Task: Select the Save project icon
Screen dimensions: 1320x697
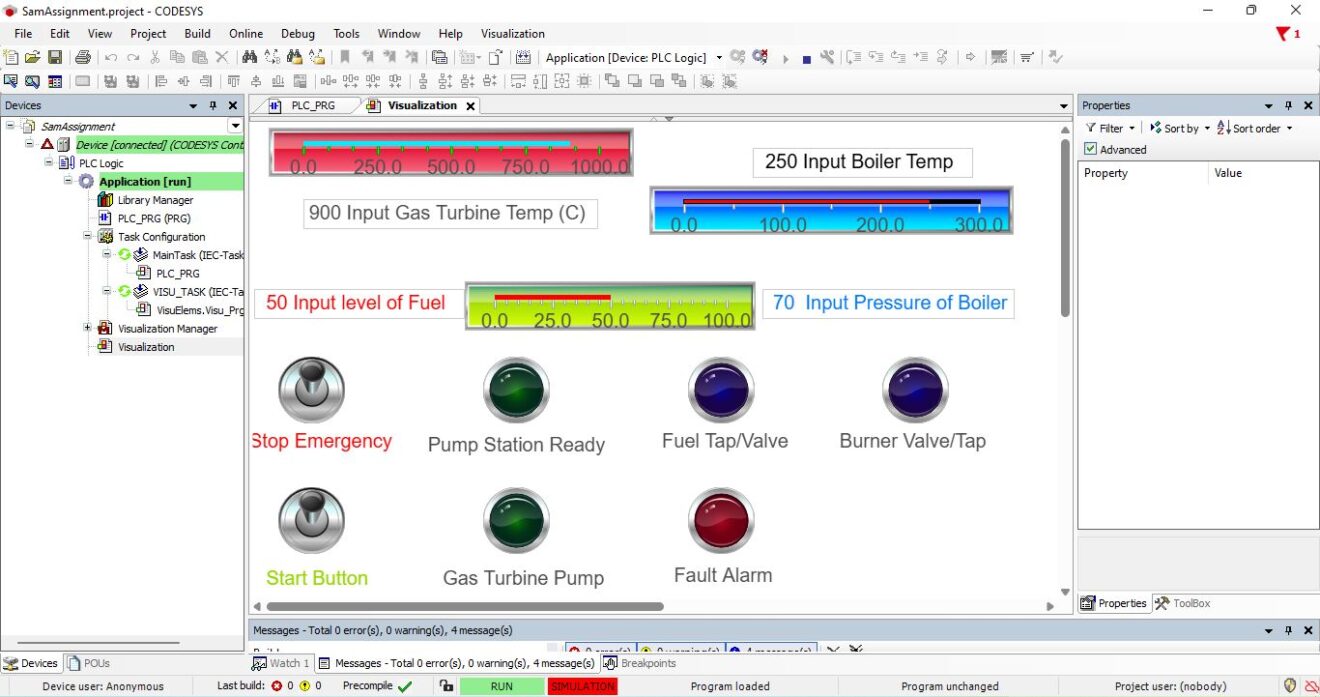Action: click(x=55, y=57)
